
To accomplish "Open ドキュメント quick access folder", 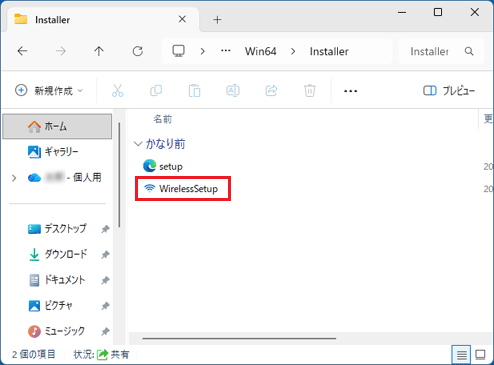I will coord(57,280).
